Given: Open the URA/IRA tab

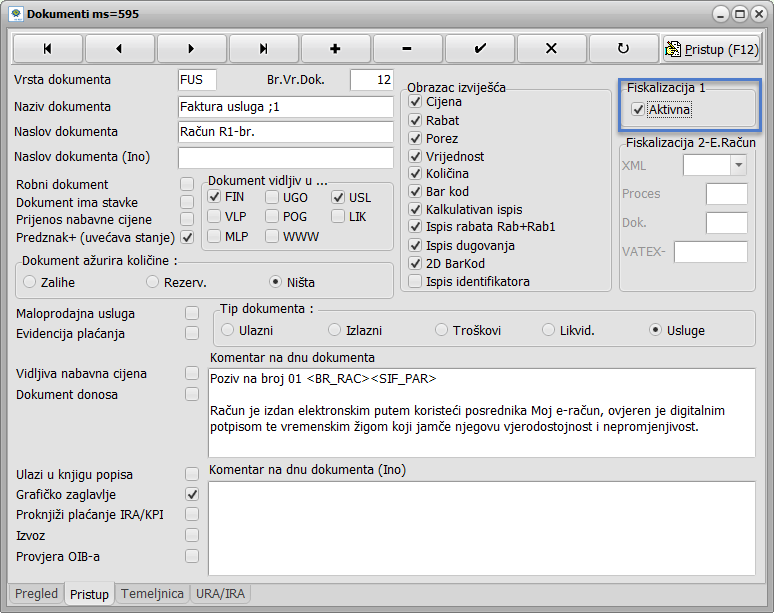Looking at the screenshot, I should pos(220,594).
